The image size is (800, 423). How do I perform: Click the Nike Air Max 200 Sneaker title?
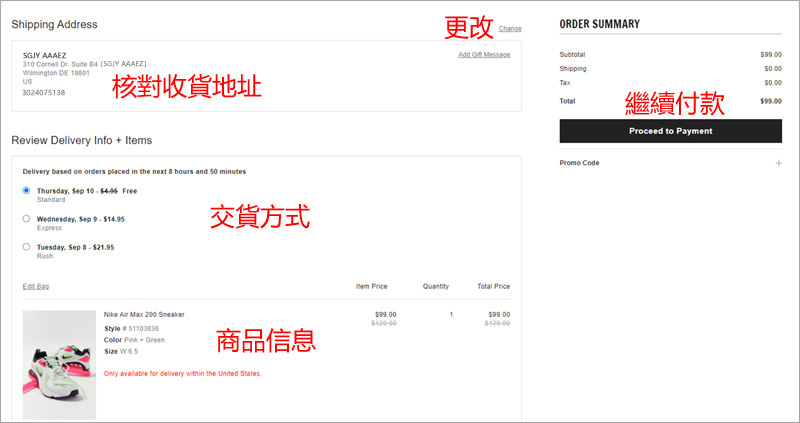(144, 314)
